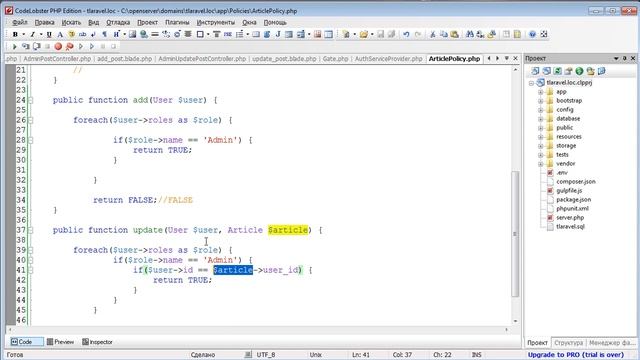Switch to AuthServiceProvider.php tab
The height and width of the screenshot is (360, 640).
389,59
